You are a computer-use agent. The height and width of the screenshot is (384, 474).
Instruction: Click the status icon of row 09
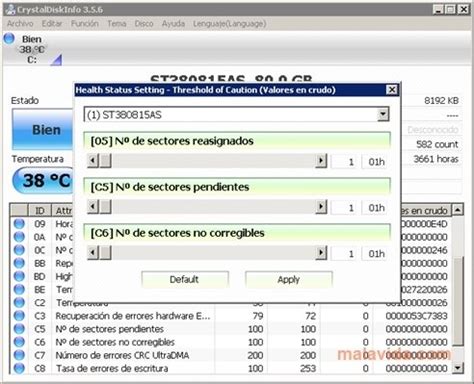[x=19, y=224]
